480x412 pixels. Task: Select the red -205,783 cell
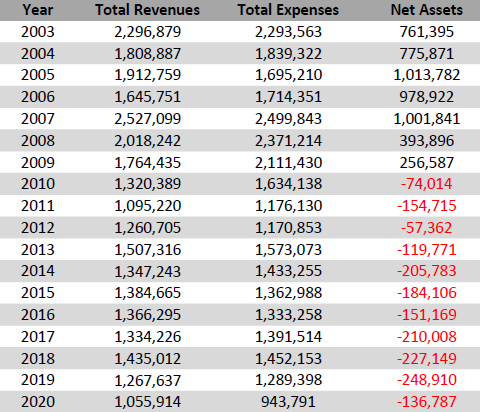427,271
